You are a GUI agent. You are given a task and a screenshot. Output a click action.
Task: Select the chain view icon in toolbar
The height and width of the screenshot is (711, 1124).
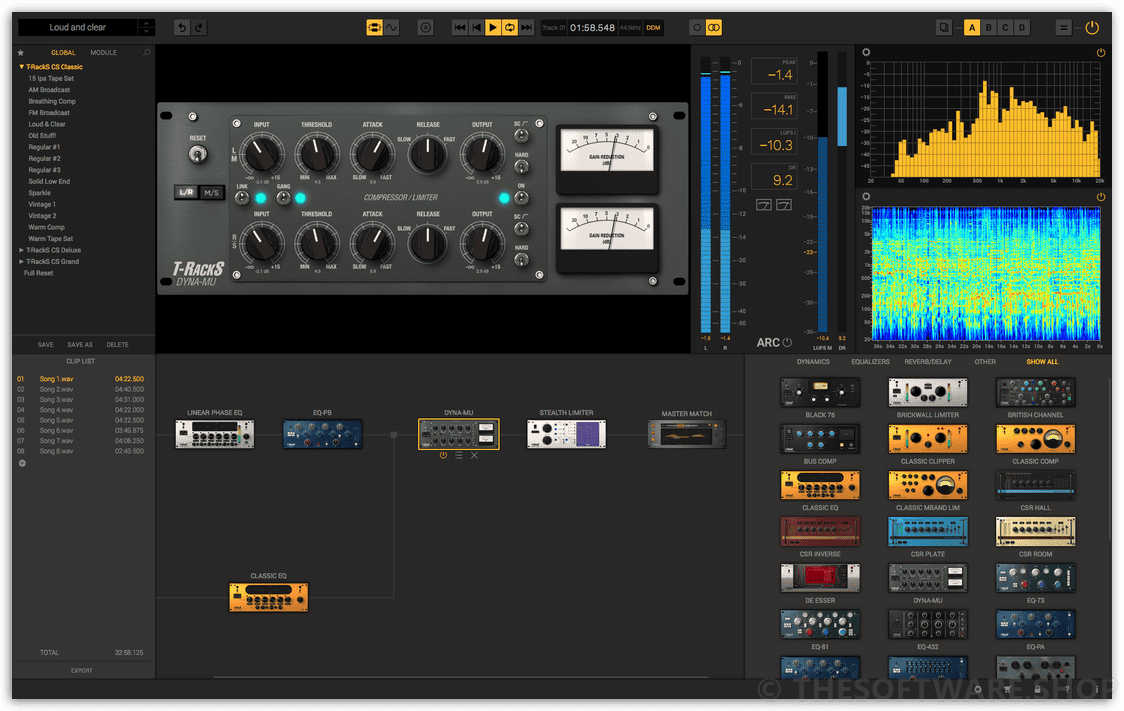point(374,27)
